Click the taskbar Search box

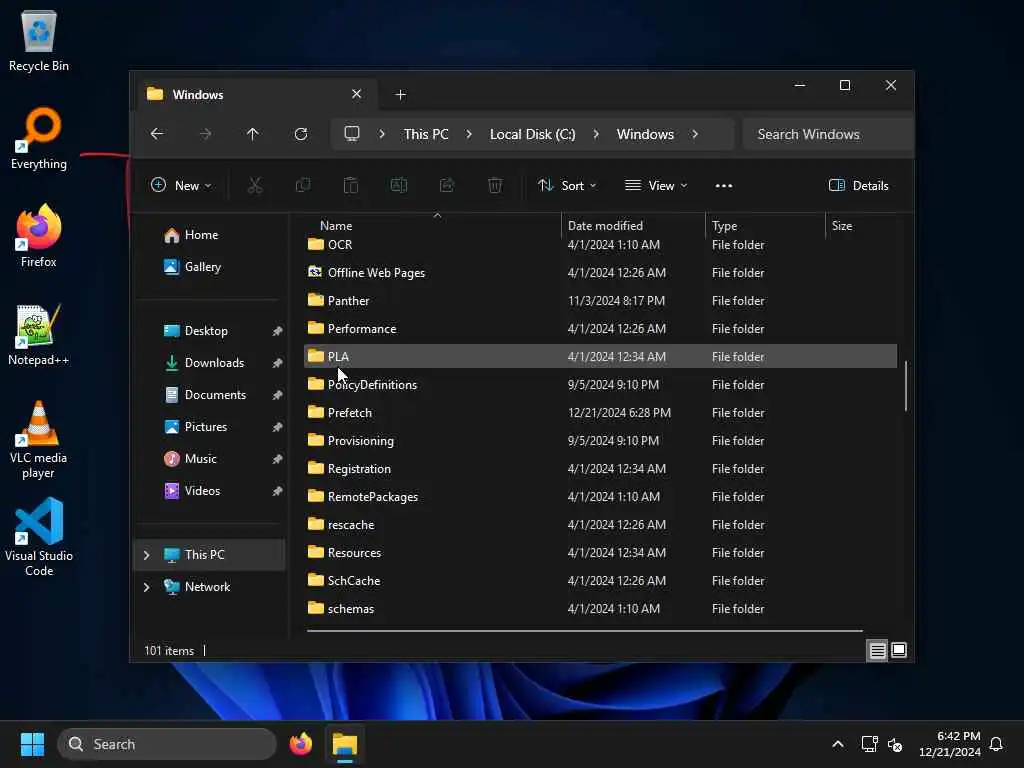[x=167, y=744]
